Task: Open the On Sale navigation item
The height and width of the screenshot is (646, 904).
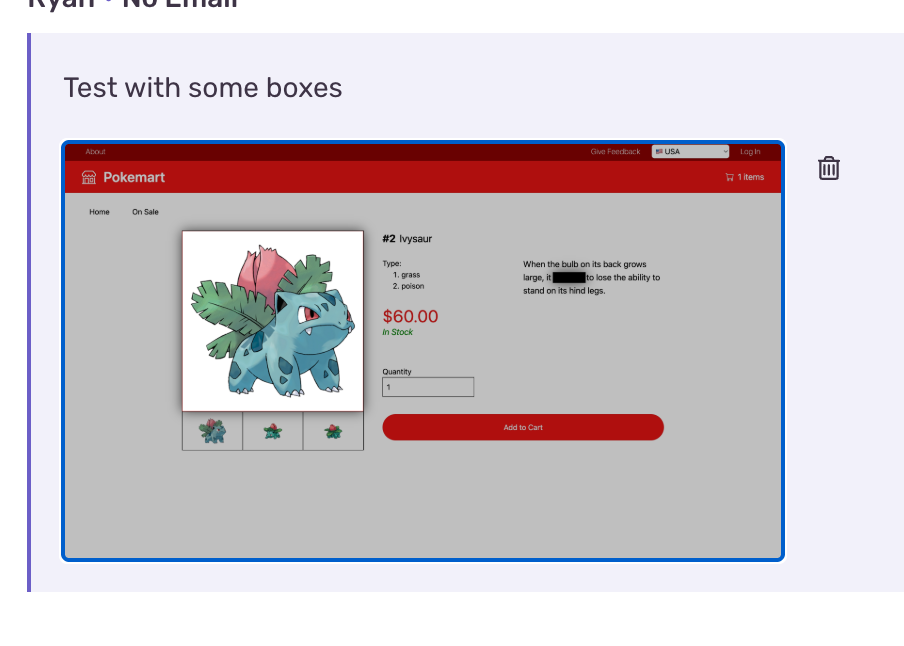Action: click(145, 212)
